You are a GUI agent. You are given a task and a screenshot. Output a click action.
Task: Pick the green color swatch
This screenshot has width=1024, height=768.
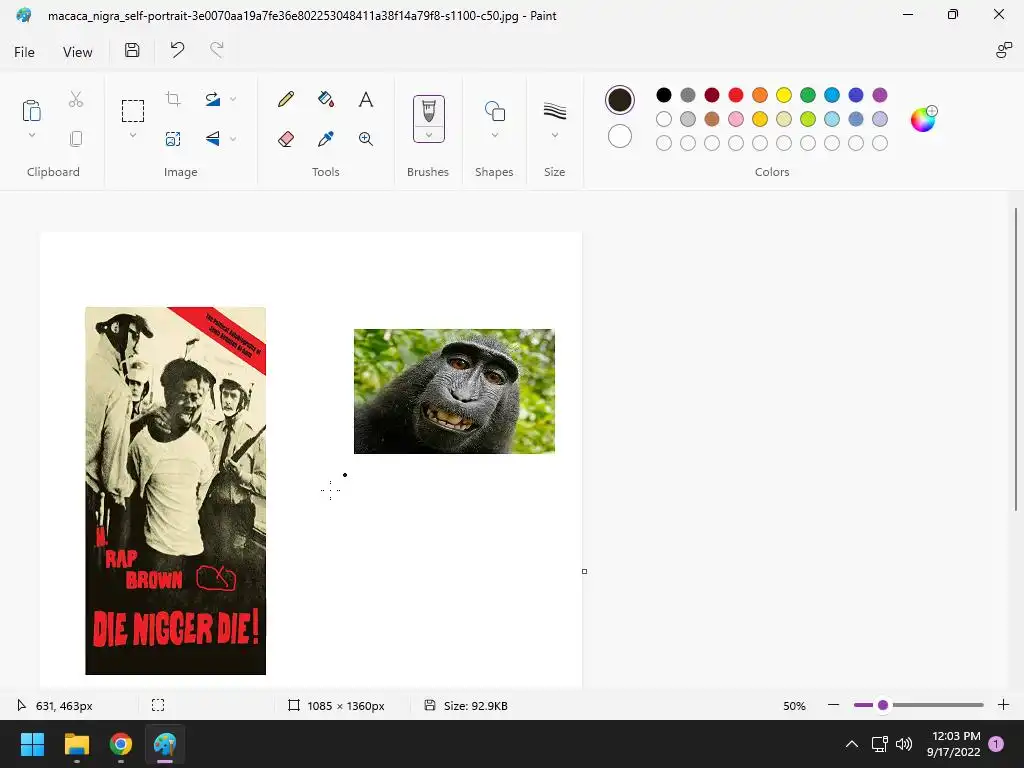pos(808,95)
